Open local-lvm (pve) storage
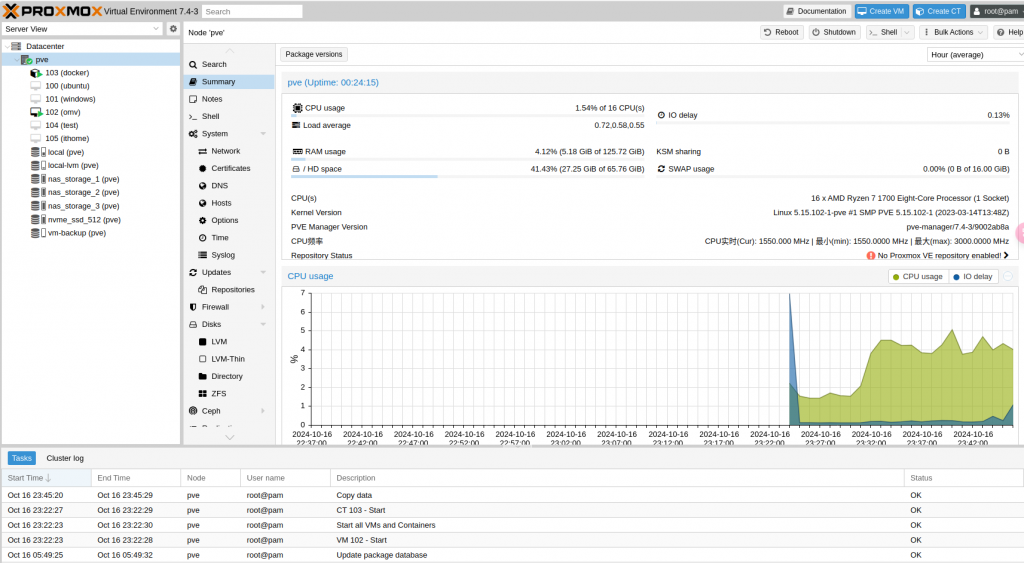 72,165
